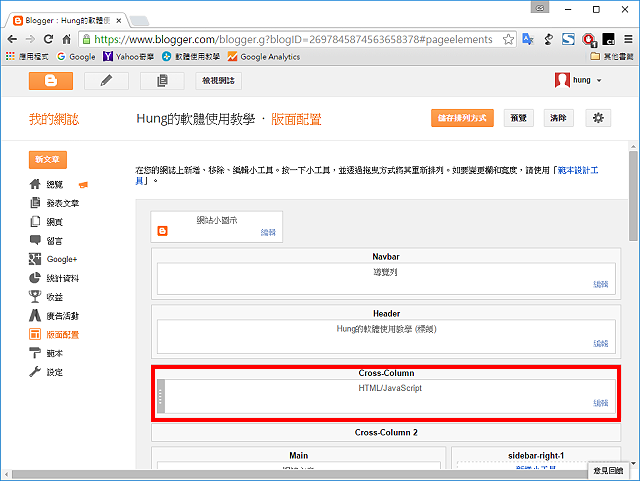Create a new post with pencil icon
Viewport: 641px width, 482px height.
tap(106, 81)
